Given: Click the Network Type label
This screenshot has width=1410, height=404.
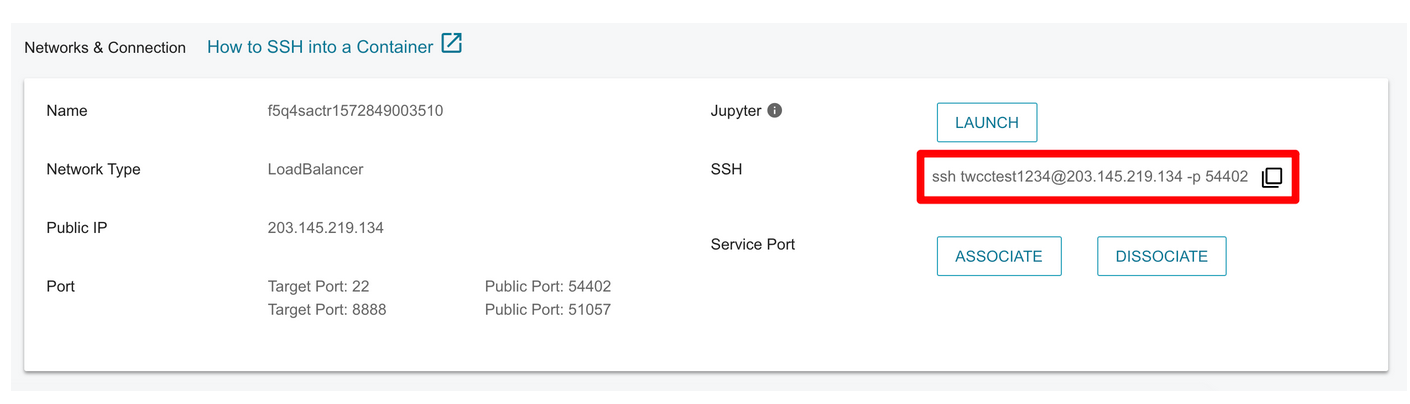Looking at the screenshot, I should pos(94,169).
